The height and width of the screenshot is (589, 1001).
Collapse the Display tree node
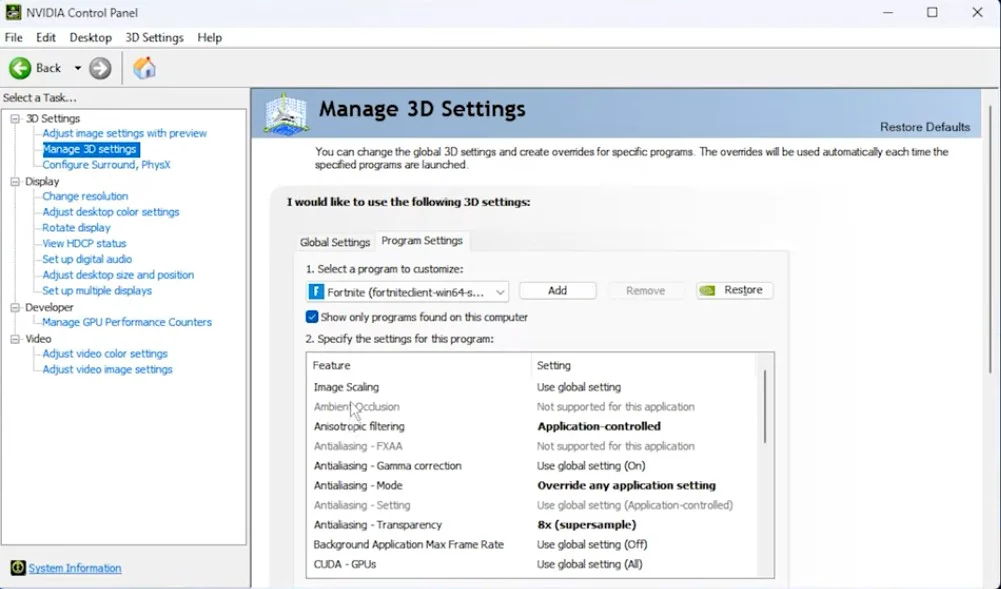pos(15,182)
